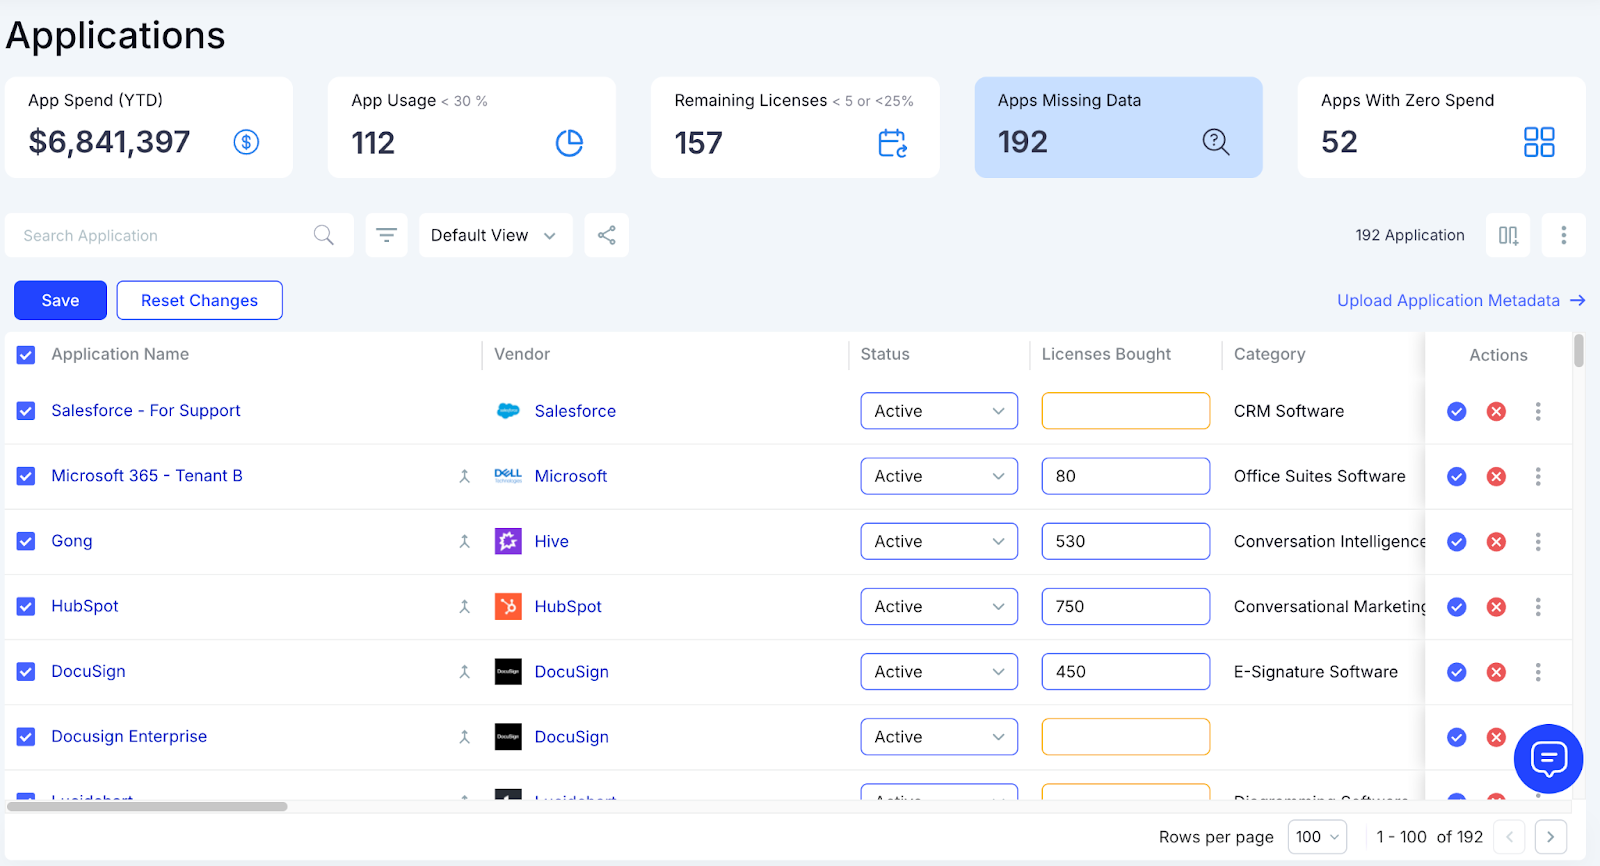Select the Apps With Zero Spend card
The width and height of the screenshot is (1600, 866).
point(1441,127)
